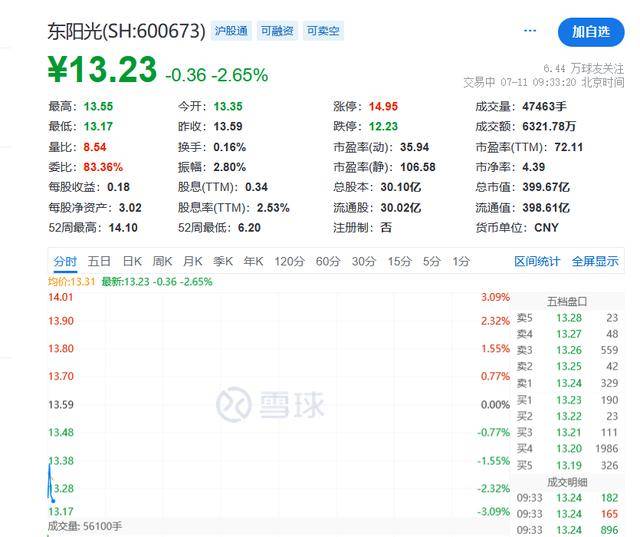Switch to the 分时 chart tab
The width and height of the screenshot is (640, 537).
[65, 261]
